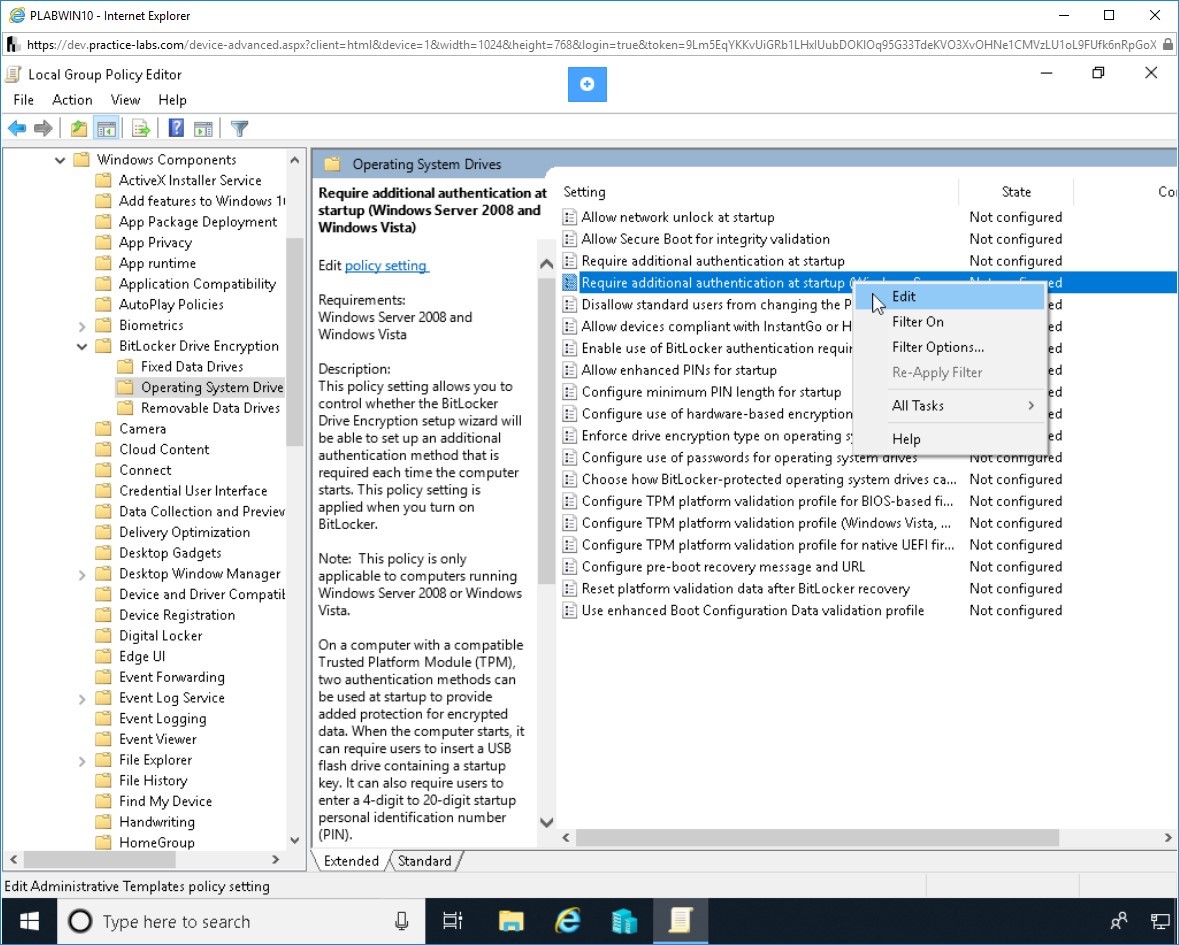Viewport: 1179px width, 945px height.
Task: Open the blue Help question mark icon
Action: 176,129
